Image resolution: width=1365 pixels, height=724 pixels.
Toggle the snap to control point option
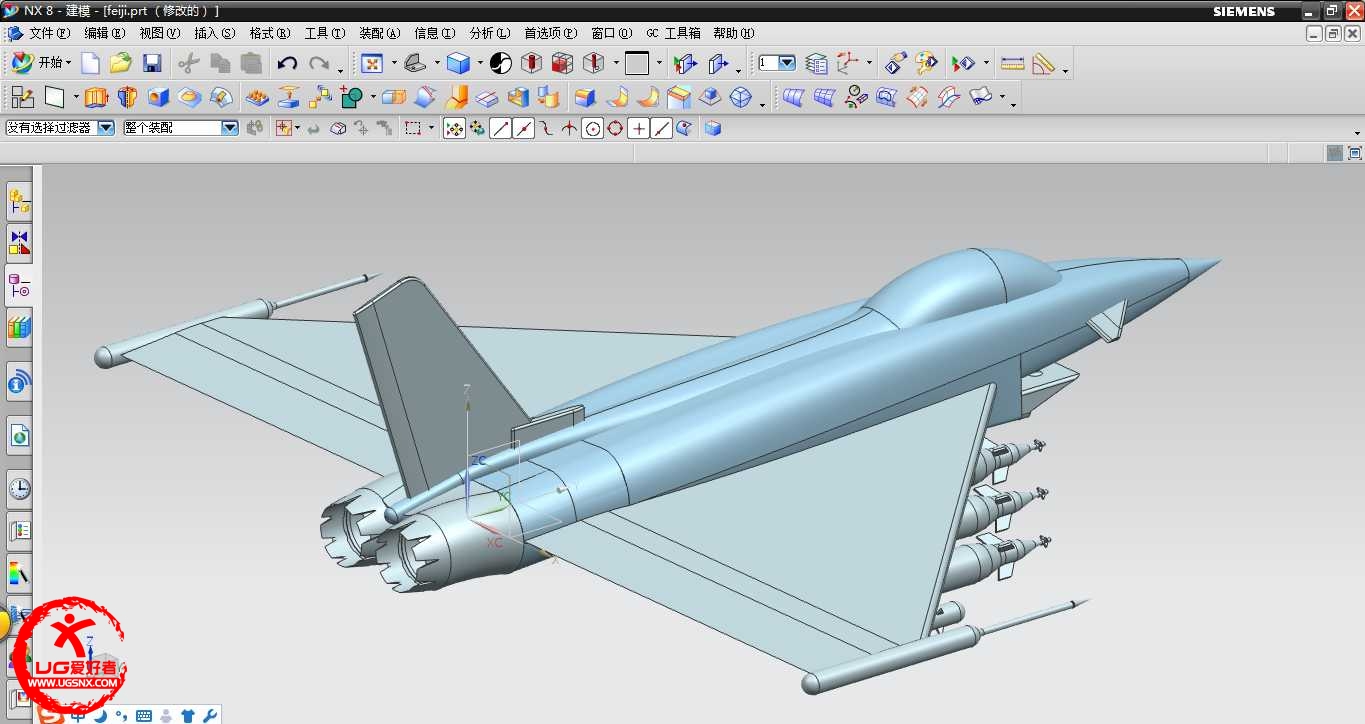coord(546,129)
